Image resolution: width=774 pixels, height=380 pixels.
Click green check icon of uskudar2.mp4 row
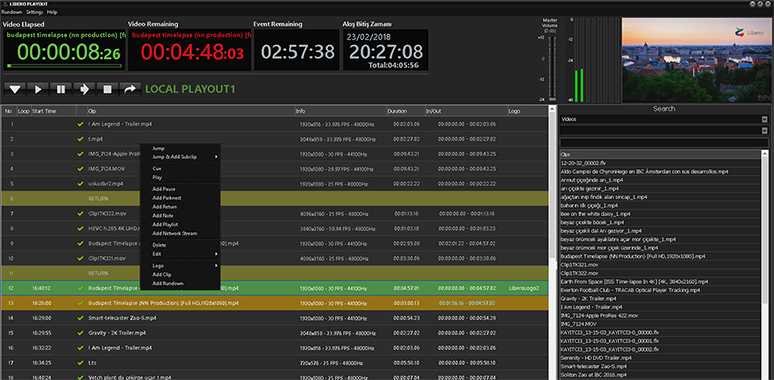pos(80,184)
